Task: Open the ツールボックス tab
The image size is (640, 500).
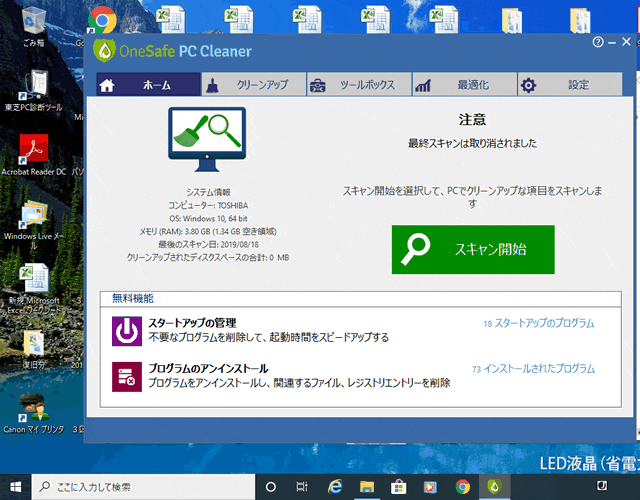Action: point(359,84)
